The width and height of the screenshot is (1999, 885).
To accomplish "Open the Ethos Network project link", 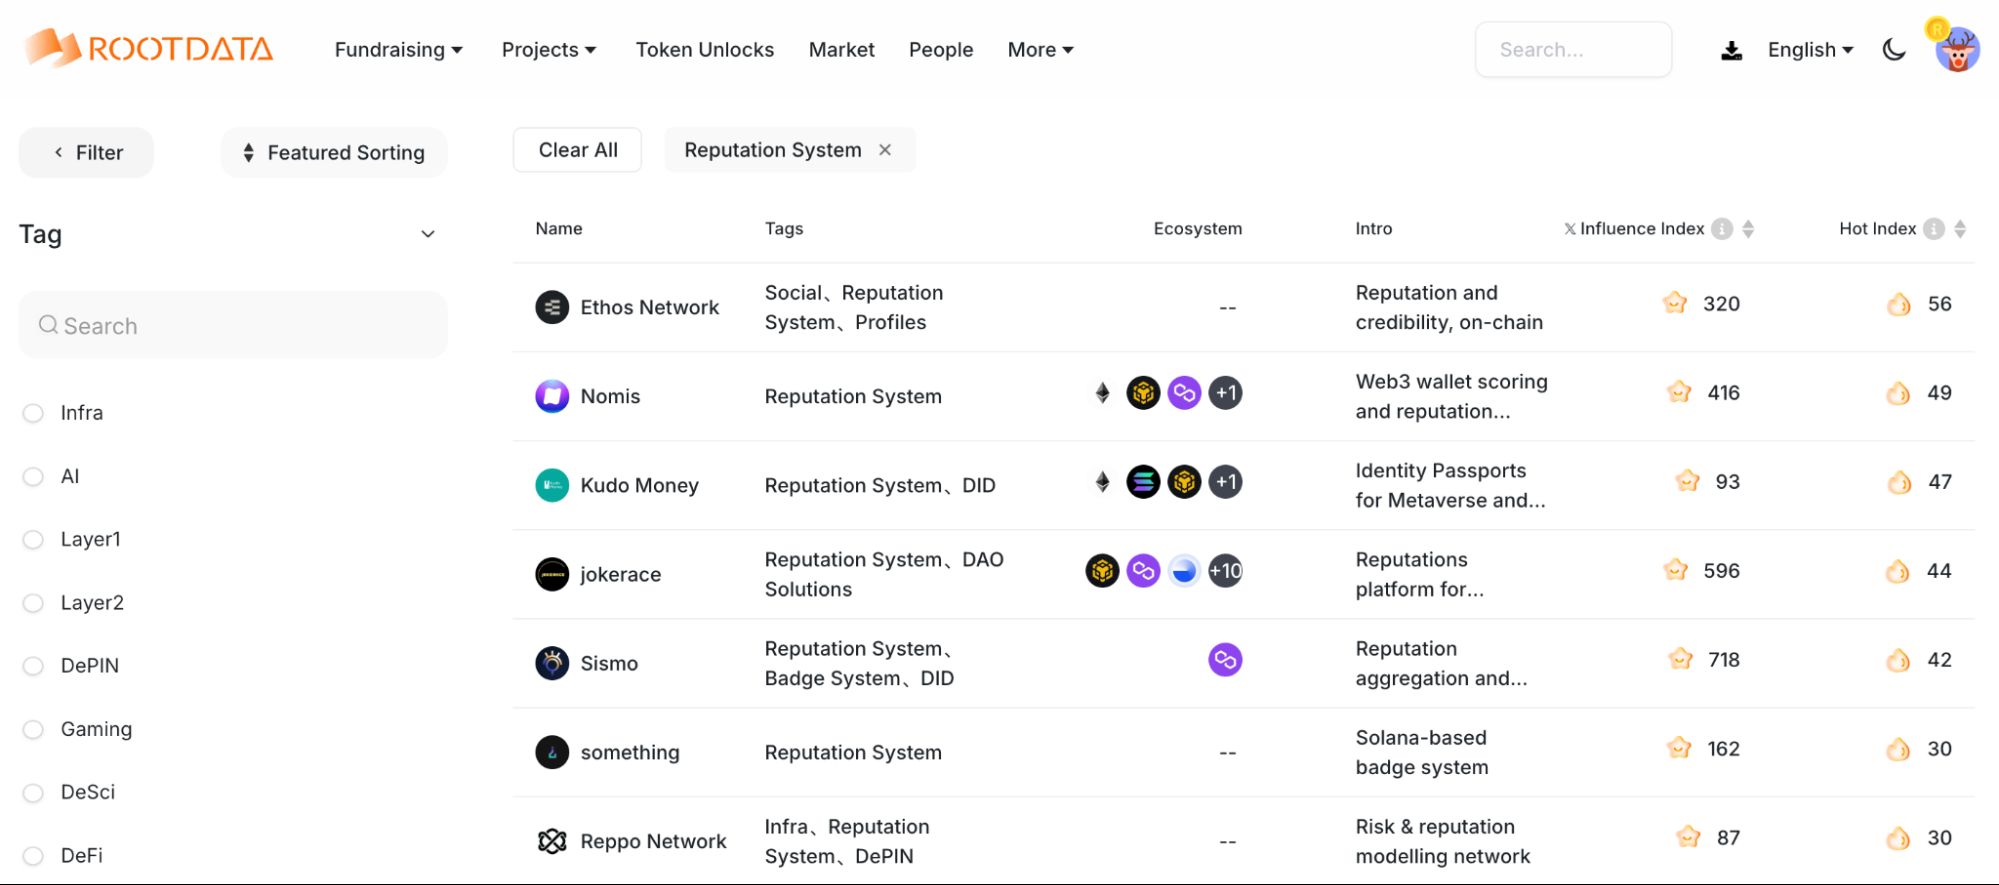I will (650, 307).
